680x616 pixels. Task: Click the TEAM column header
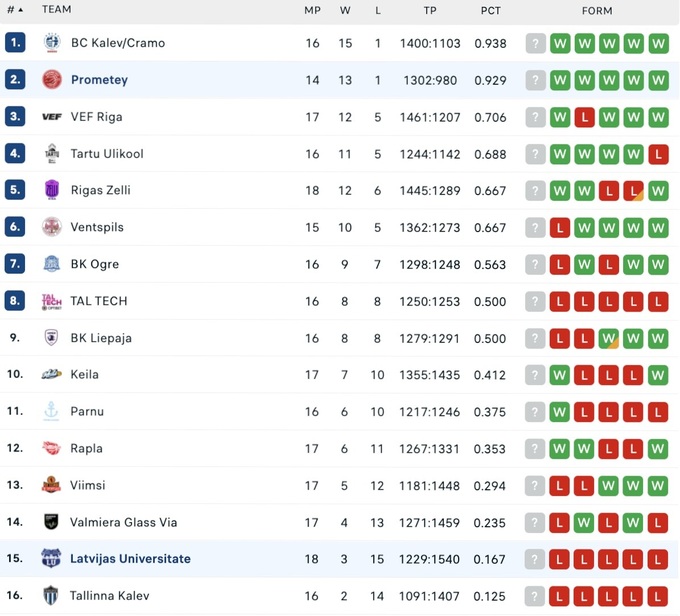click(x=57, y=10)
